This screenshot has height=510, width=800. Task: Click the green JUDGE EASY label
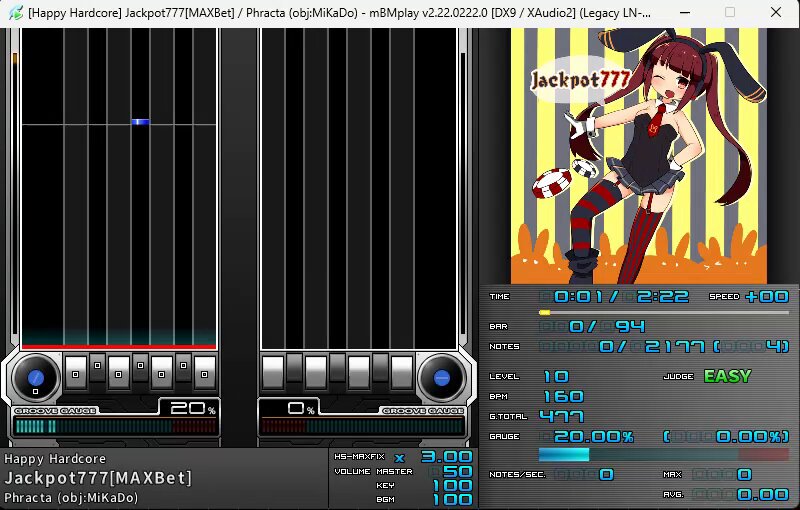[x=728, y=376]
